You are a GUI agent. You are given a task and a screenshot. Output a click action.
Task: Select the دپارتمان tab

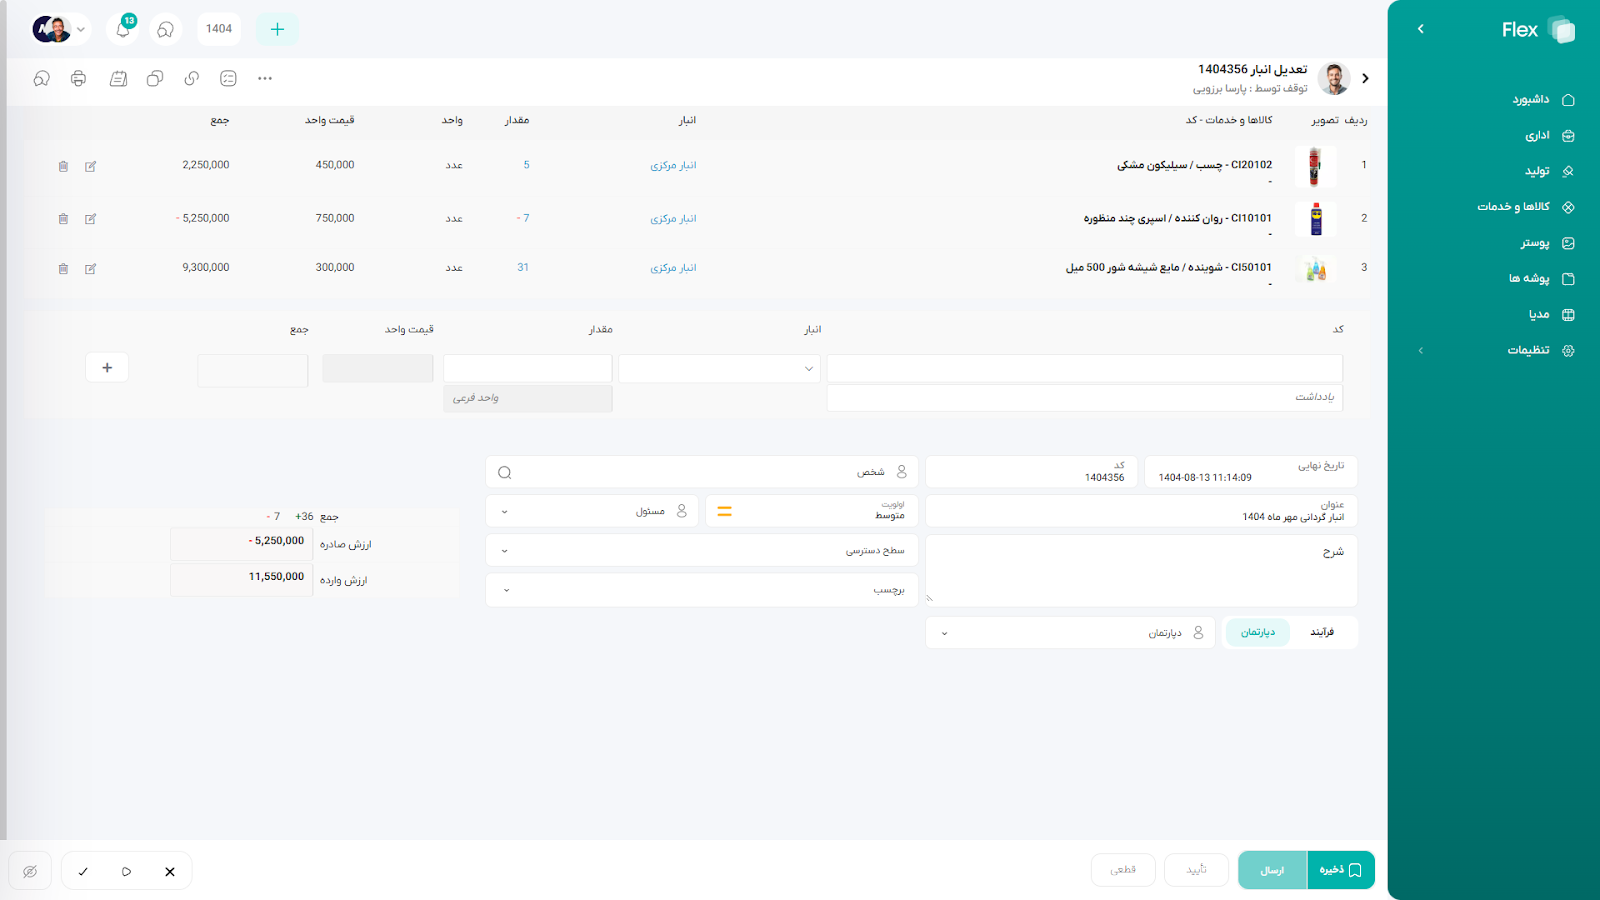pyautogui.click(x=1258, y=632)
